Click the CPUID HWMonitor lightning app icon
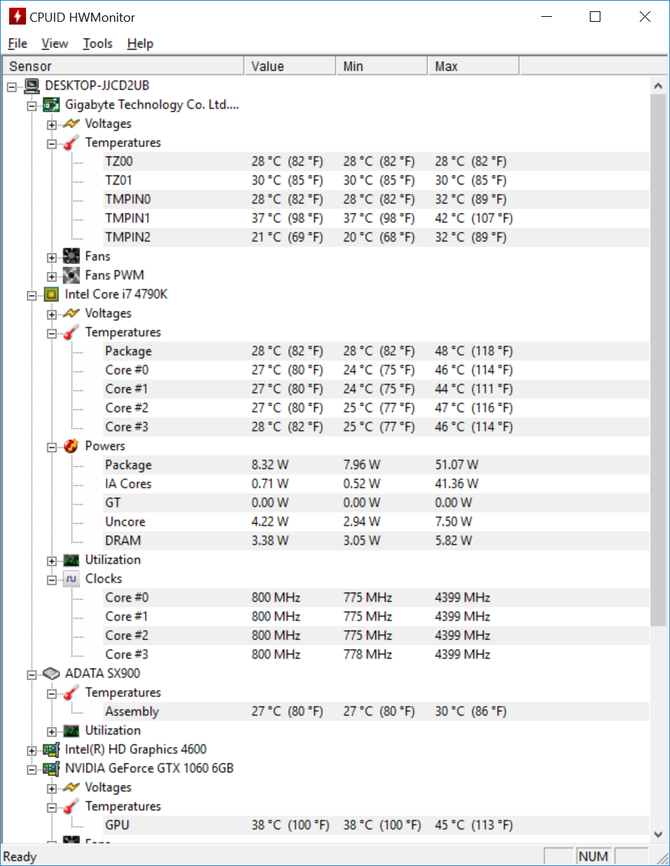Viewport: 670px width, 866px height. point(17,17)
